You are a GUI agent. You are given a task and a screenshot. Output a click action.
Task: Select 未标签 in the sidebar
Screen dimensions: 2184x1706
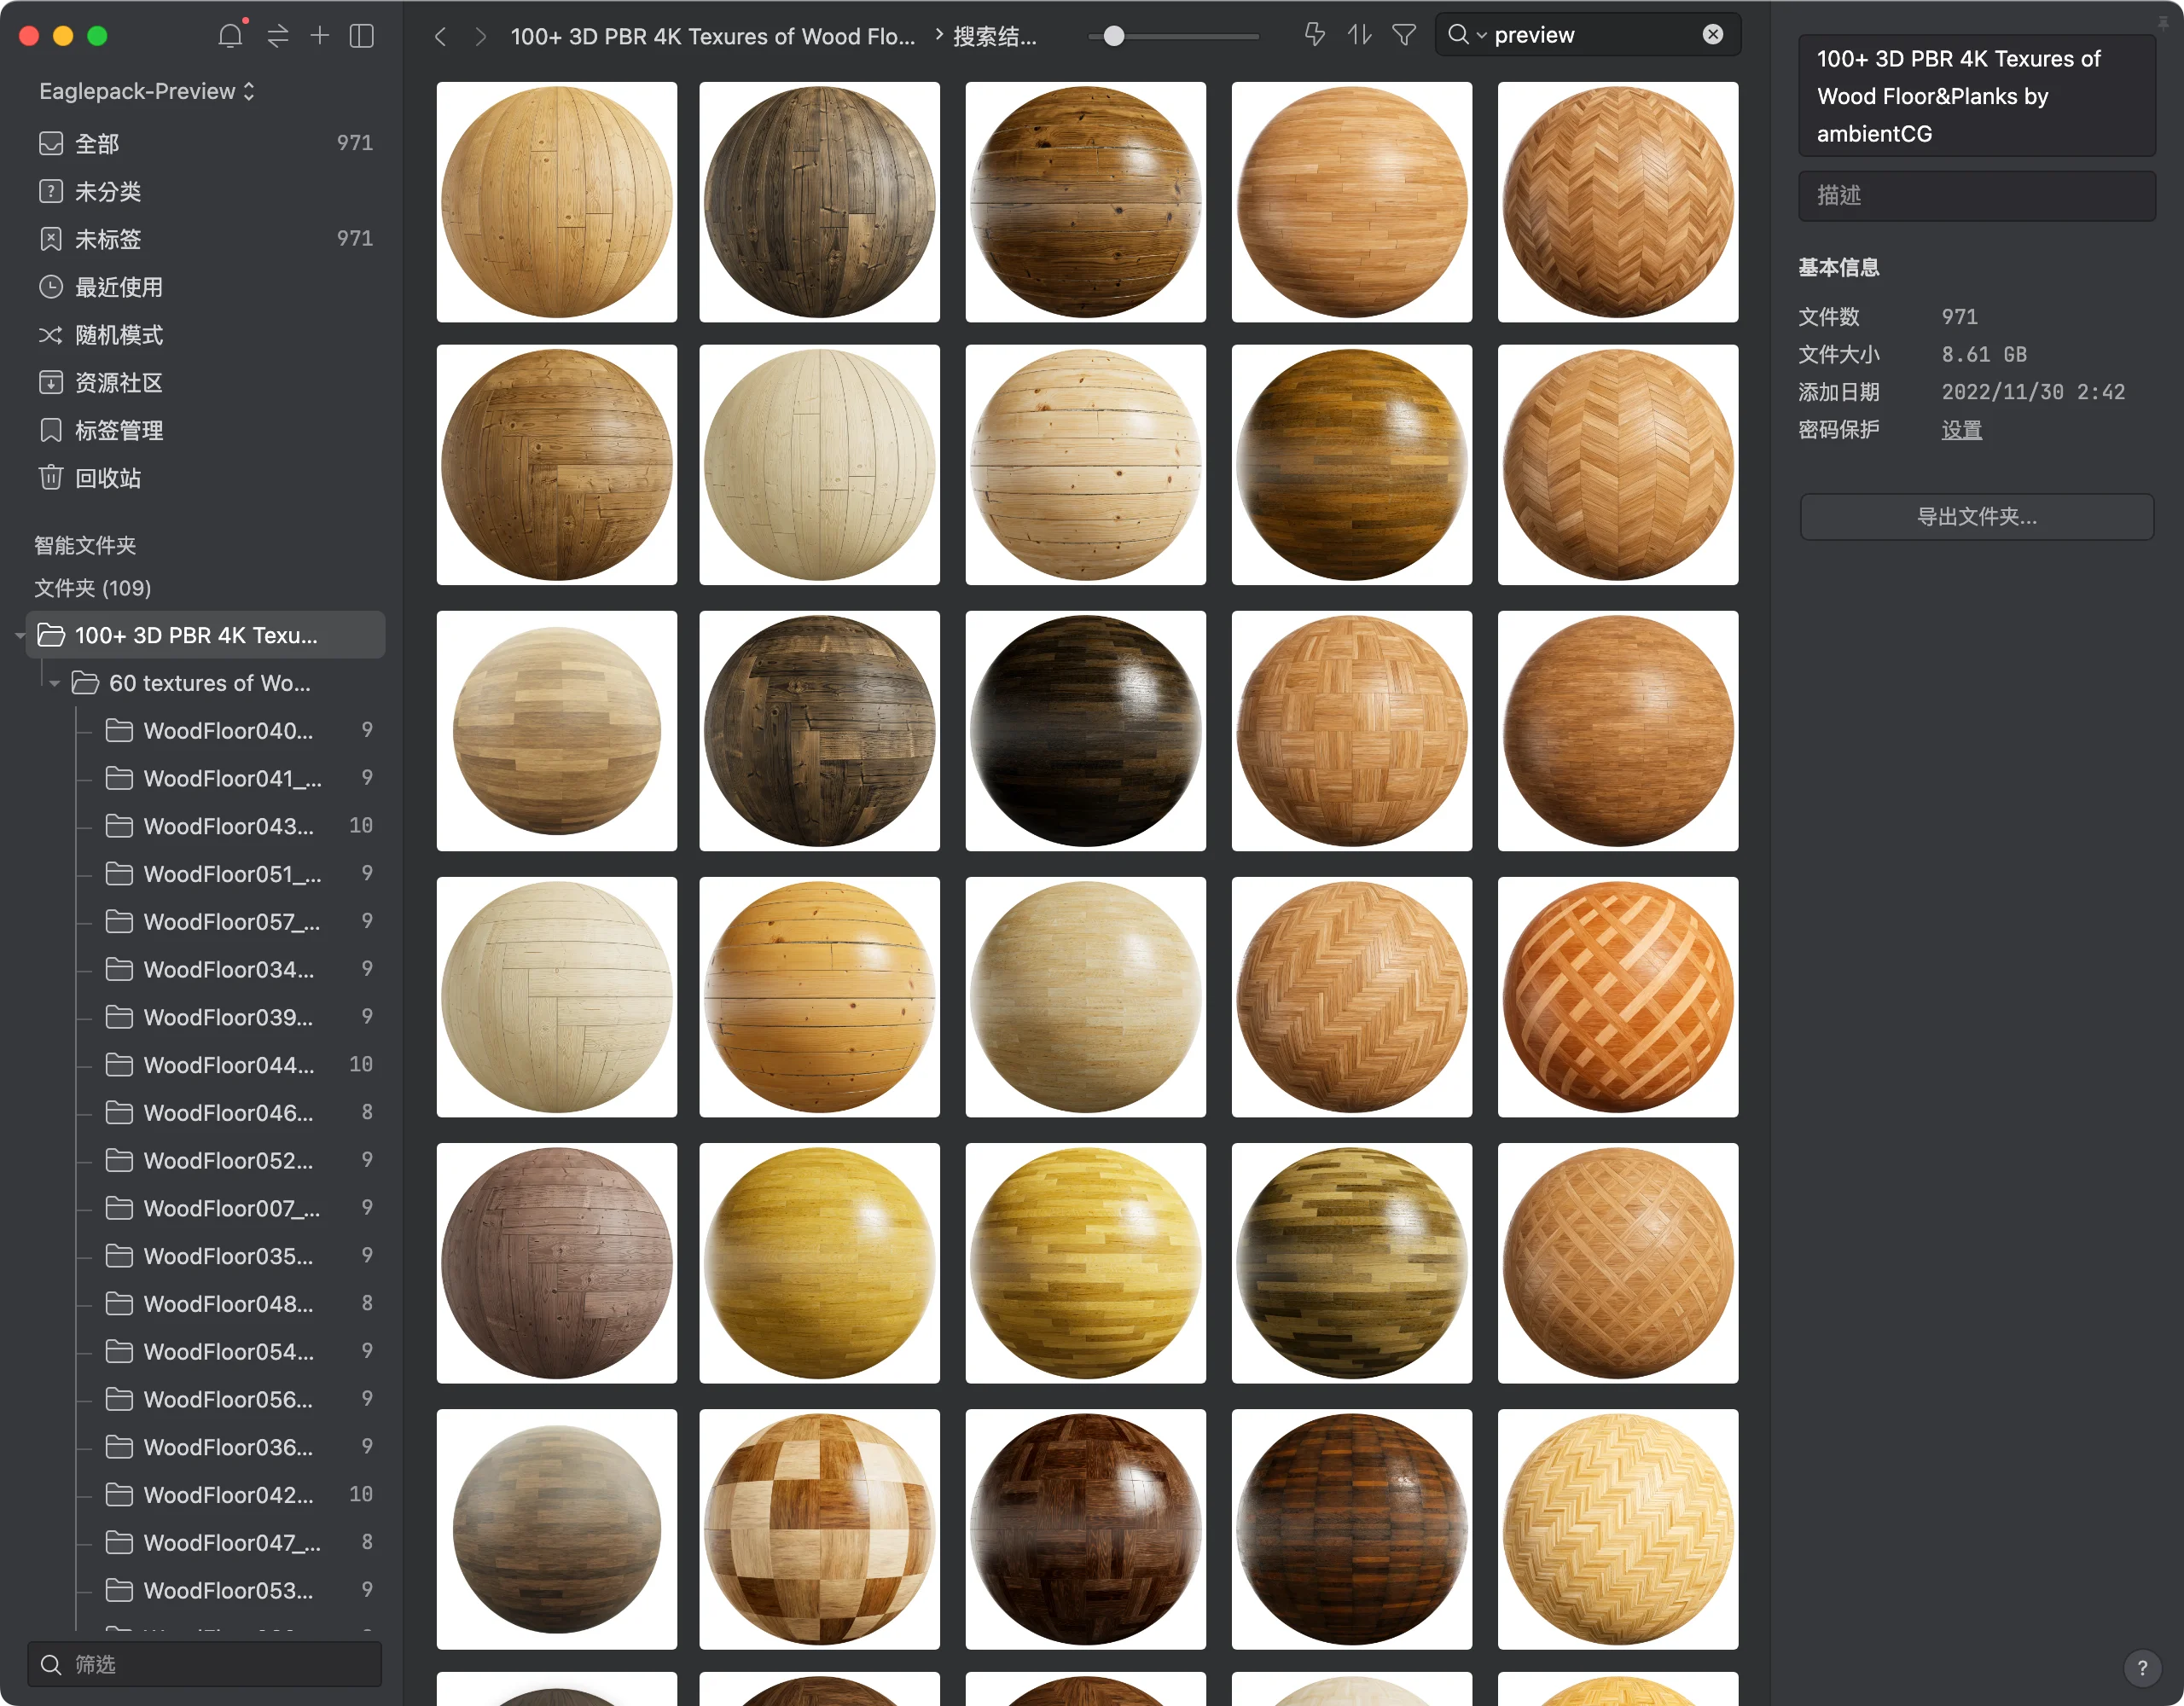tap(205, 239)
